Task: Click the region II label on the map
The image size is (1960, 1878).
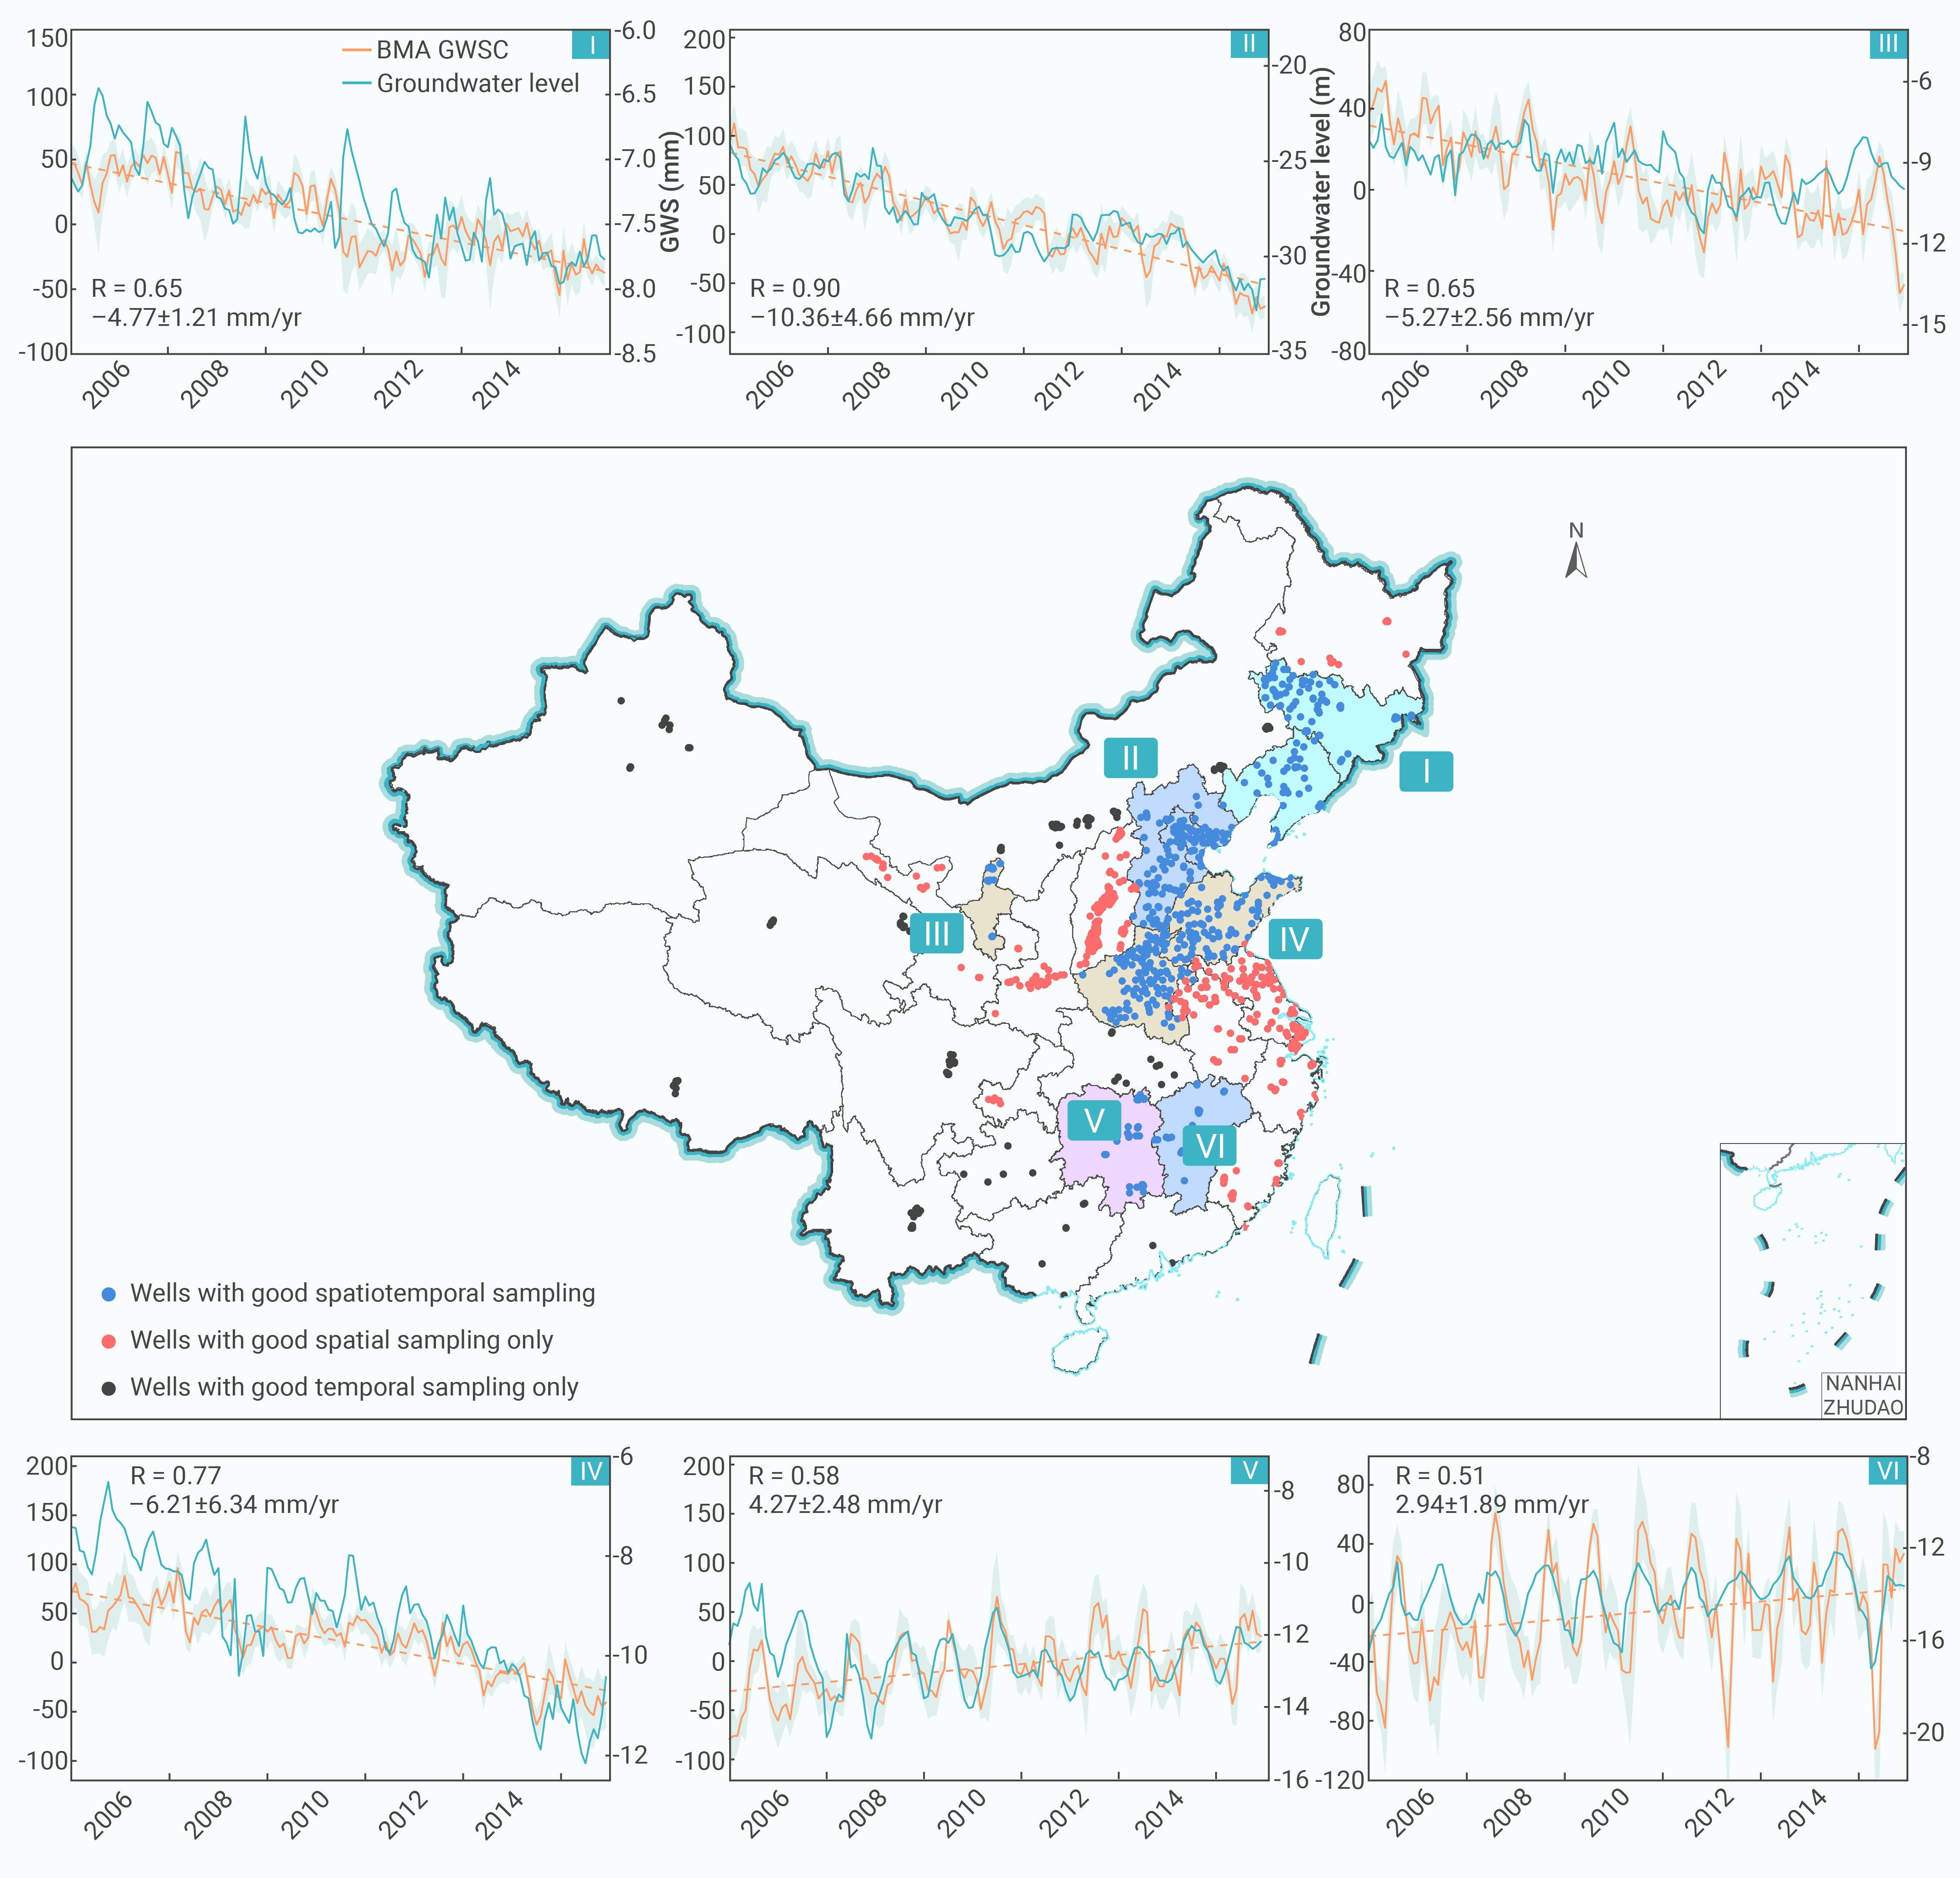Action: 1130,758
